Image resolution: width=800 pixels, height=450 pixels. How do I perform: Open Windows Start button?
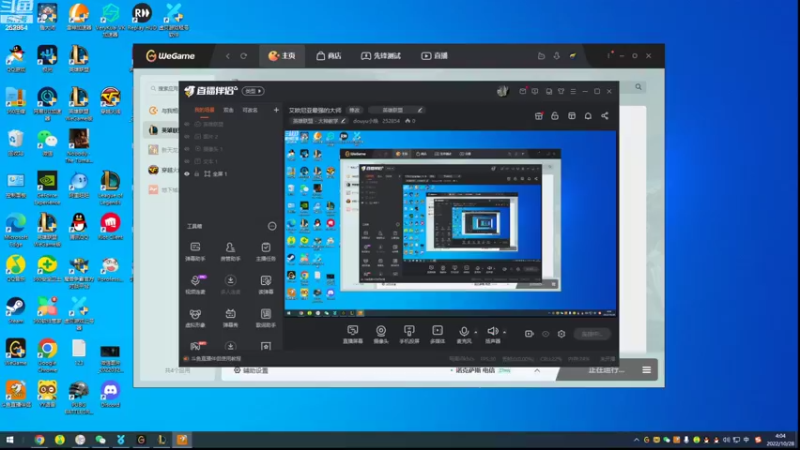pyautogui.click(x=9, y=439)
